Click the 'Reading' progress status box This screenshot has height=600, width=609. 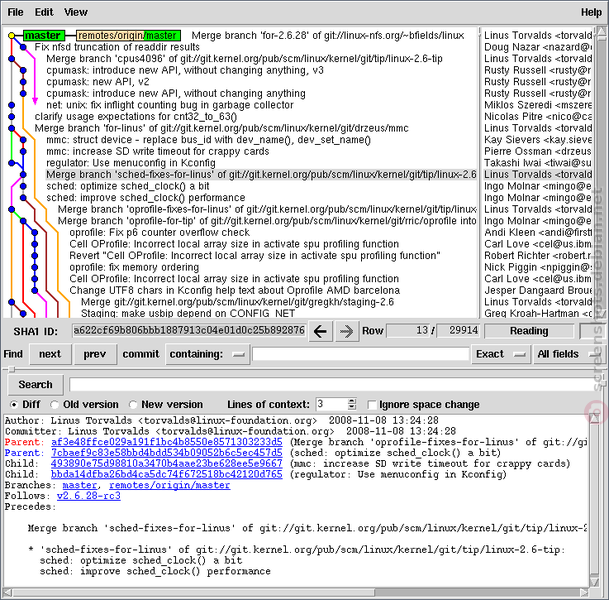[529, 331]
